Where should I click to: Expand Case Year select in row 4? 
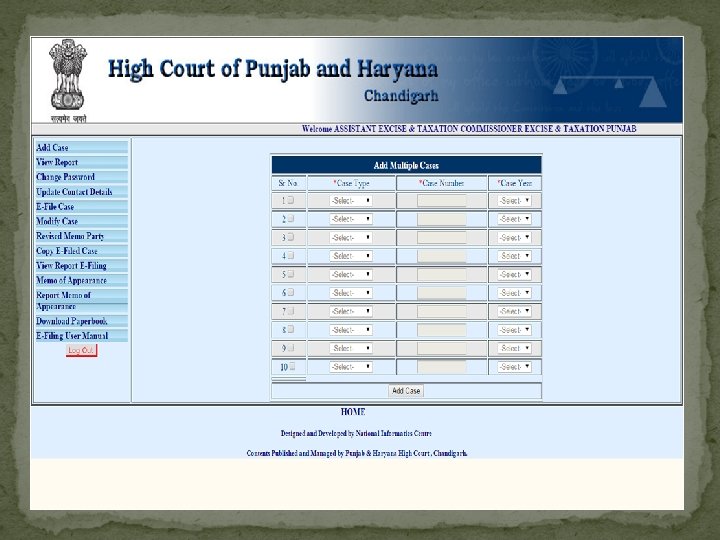pyautogui.click(x=514, y=256)
